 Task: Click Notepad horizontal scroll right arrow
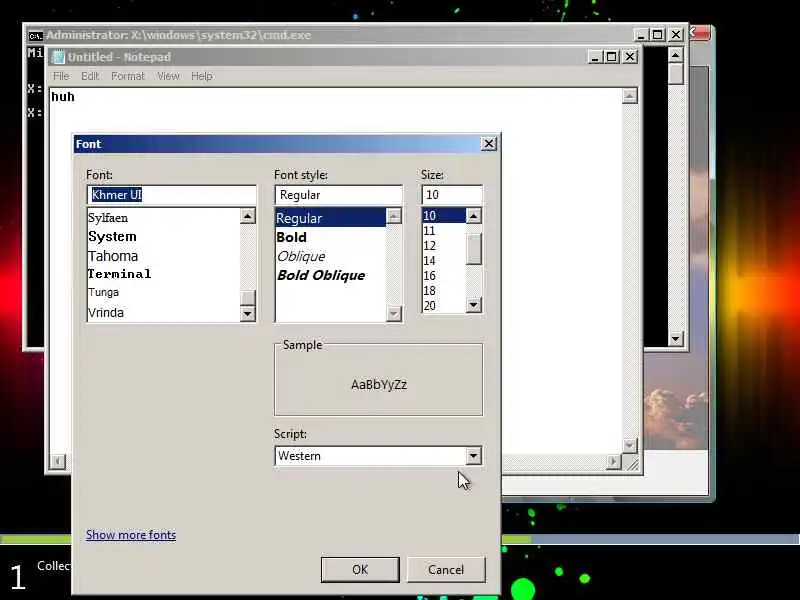(x=614, y=462)
